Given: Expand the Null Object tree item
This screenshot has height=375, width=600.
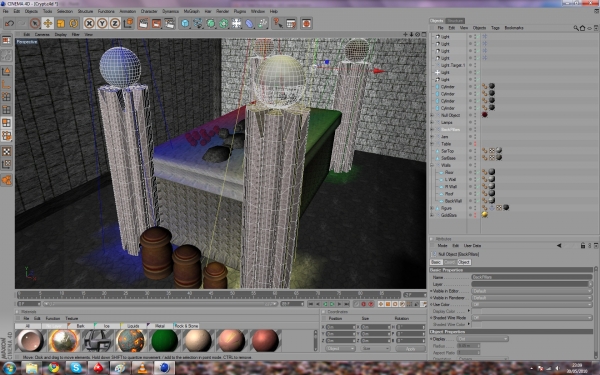Looking at the screenshot, I should (432, 115).
